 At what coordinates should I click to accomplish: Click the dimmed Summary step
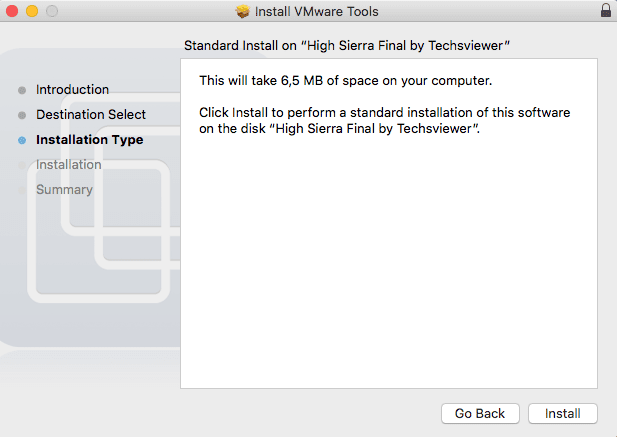(x=65, y=190)
